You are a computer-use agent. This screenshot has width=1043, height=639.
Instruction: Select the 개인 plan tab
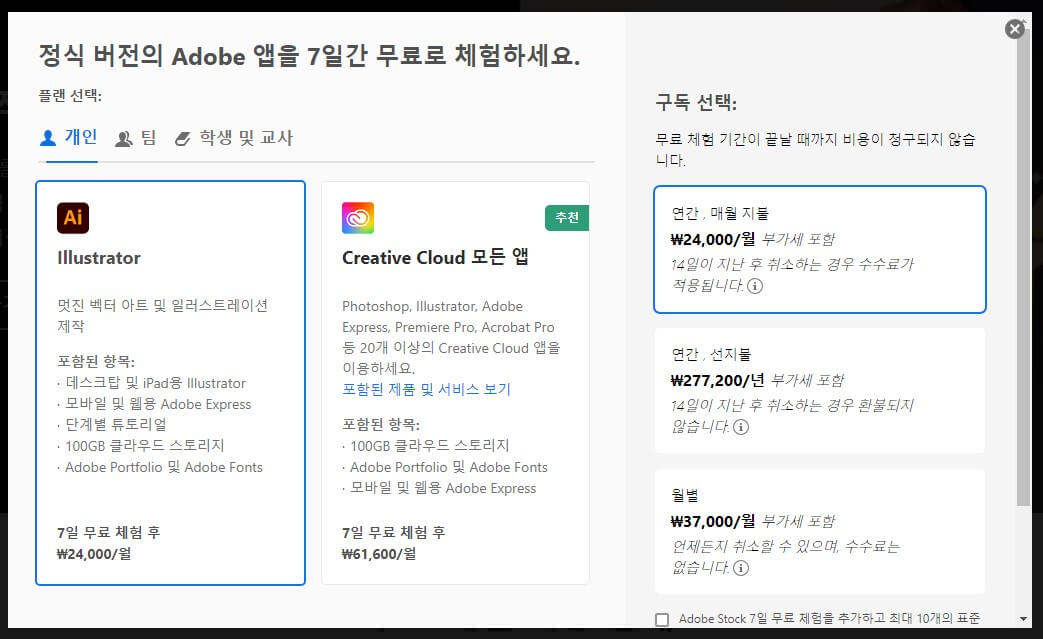(x=69, y=138)
